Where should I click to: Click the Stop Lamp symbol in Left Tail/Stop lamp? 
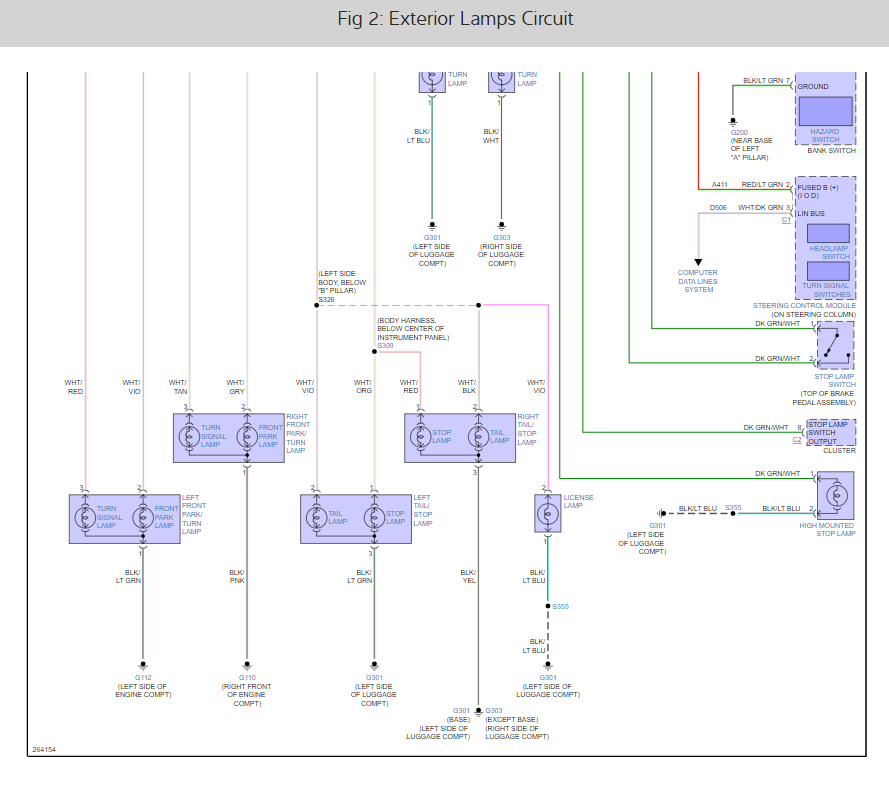click(x=374, y=517)
